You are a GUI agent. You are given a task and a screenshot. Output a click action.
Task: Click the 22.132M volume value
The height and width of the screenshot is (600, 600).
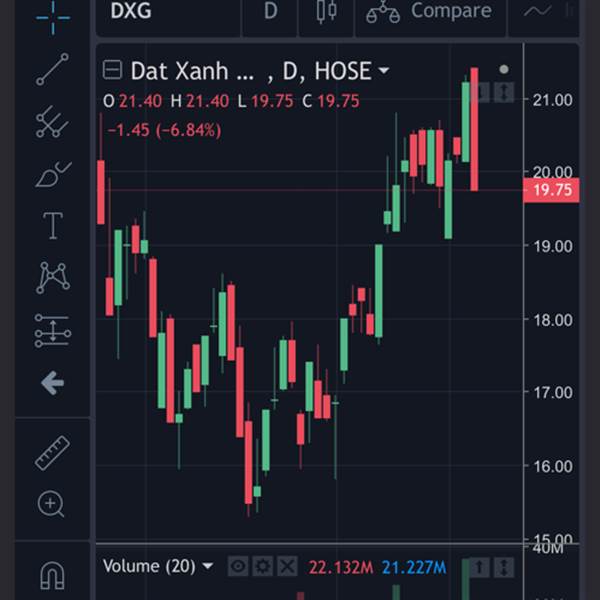pos(341,567)
